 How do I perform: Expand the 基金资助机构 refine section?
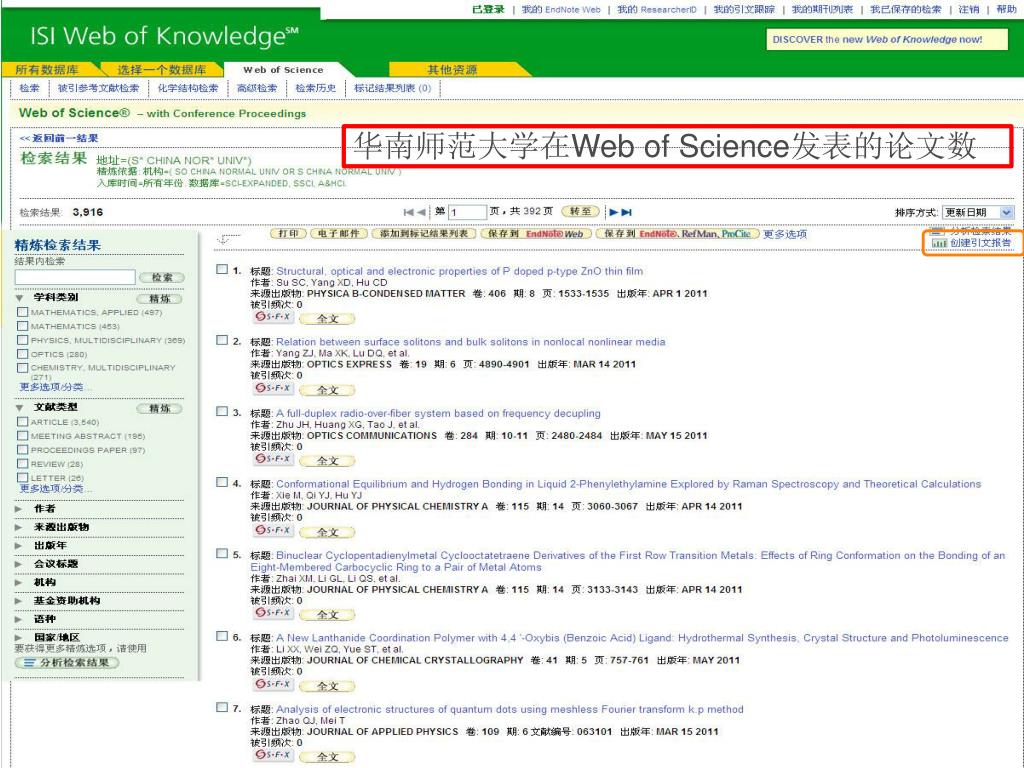click(x=20, y=600)
